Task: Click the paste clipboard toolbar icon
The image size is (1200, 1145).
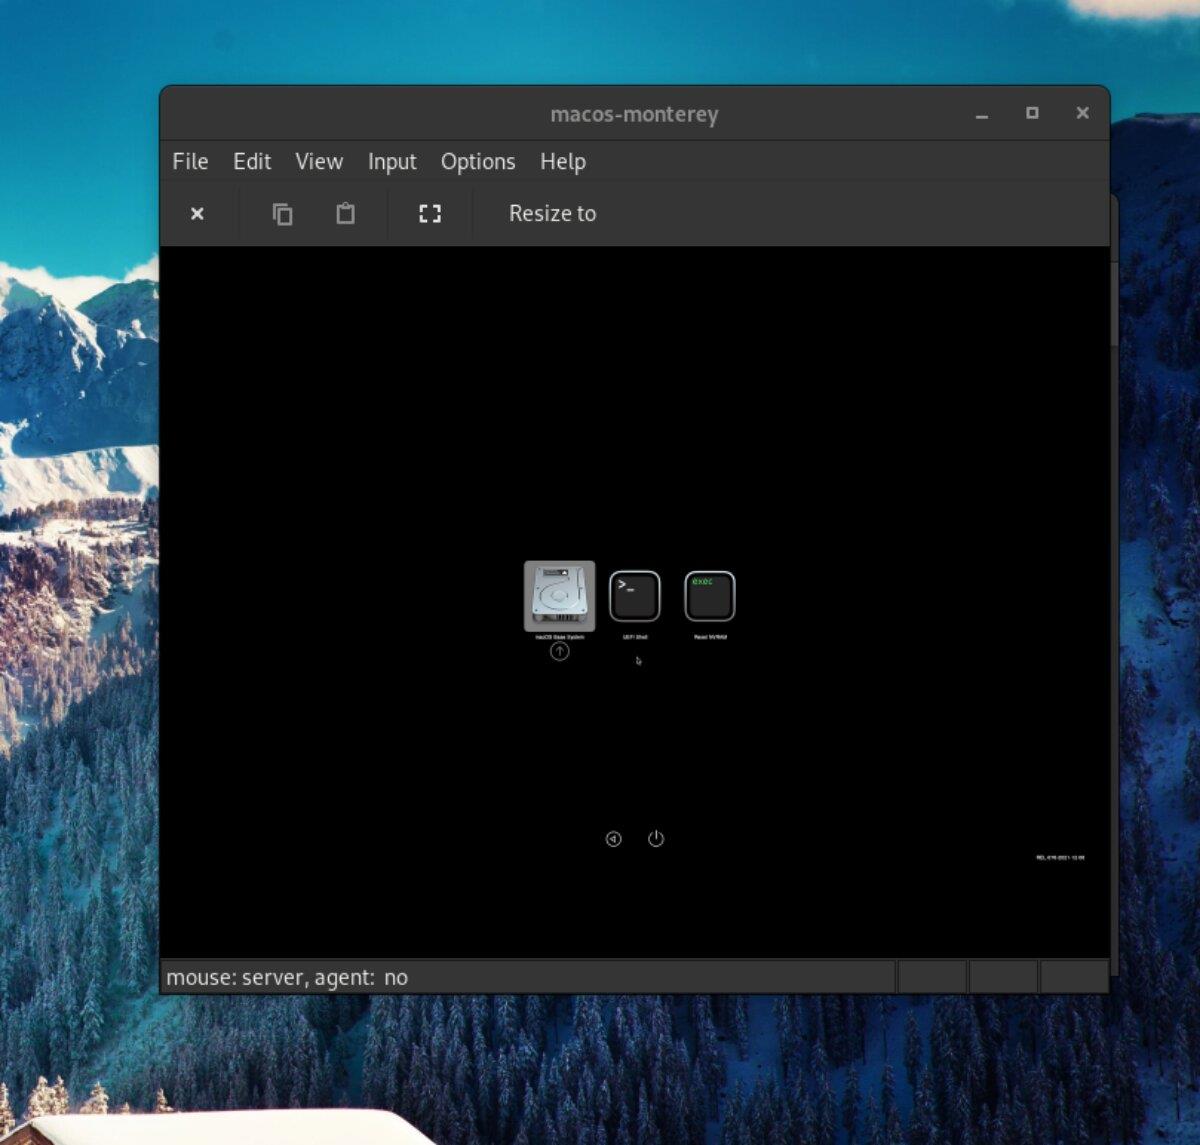Action: 345,213
